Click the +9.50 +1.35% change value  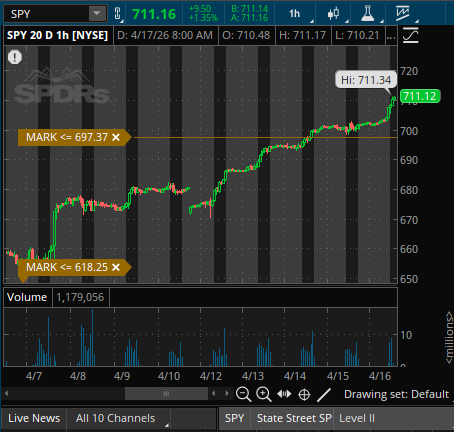coord(203,13)
